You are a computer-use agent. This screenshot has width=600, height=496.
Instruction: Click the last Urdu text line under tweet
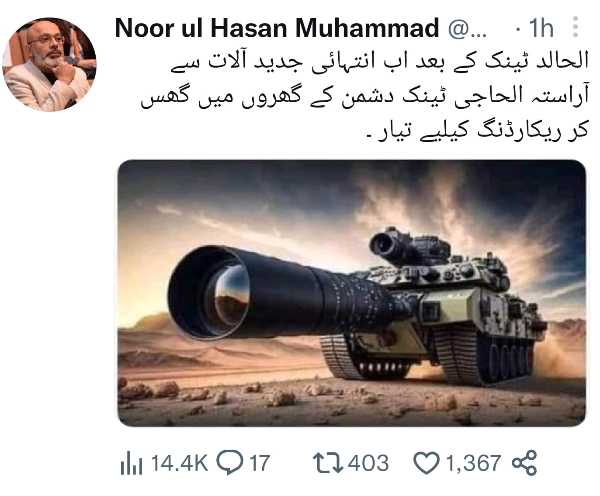pos(477,131)
